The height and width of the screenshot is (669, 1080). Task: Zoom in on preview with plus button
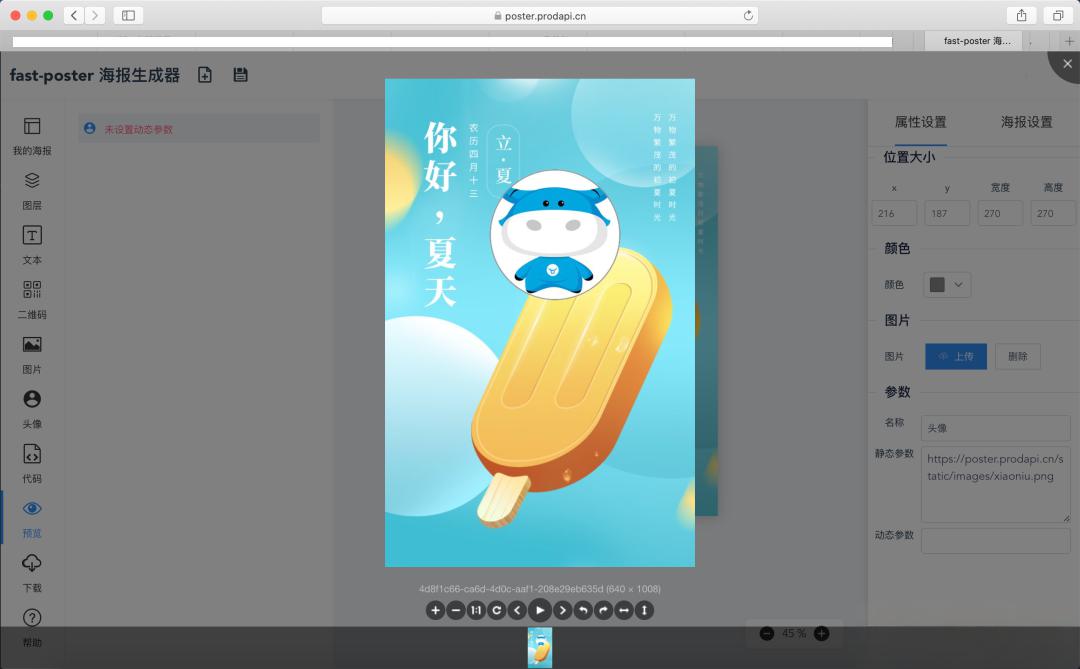(435, 610)
